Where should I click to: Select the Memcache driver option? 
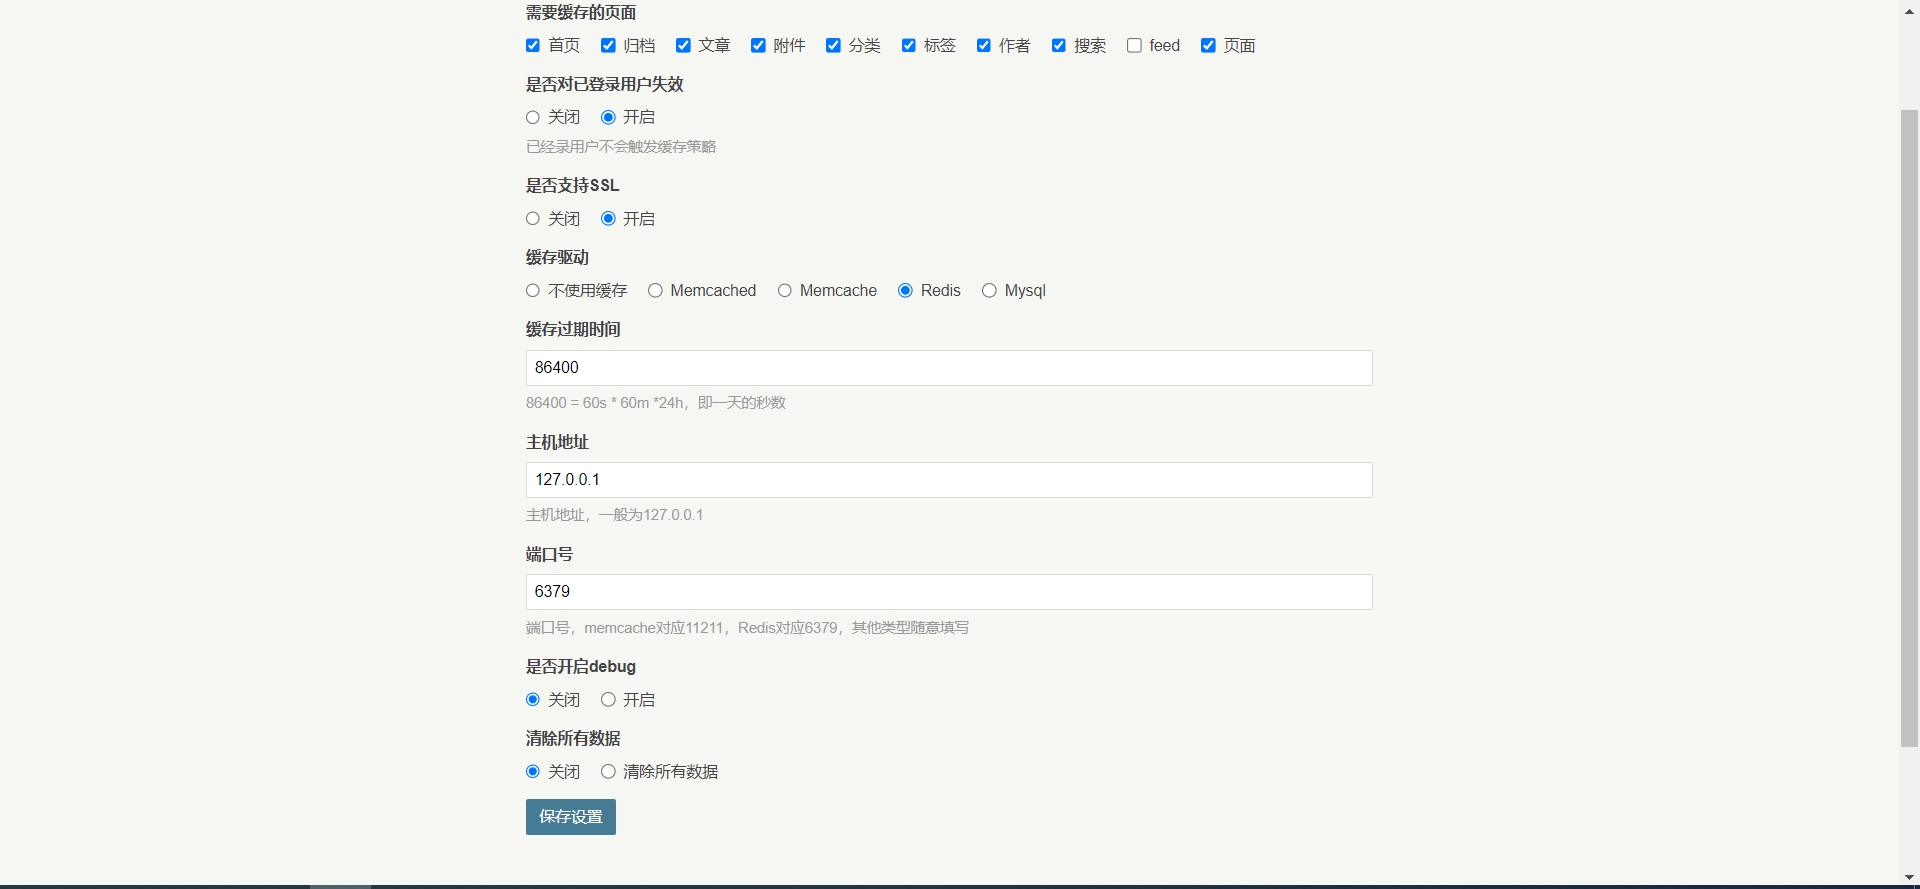click(785, 291)
